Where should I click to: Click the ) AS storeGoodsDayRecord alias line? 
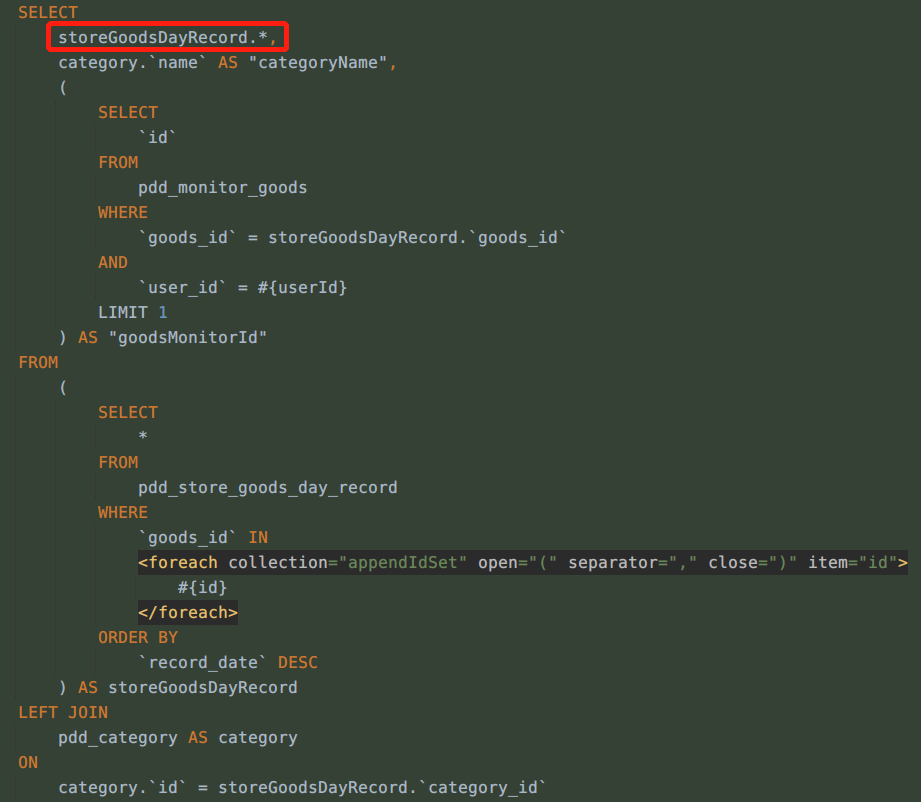pyautogui.click(x=178, y=687)
